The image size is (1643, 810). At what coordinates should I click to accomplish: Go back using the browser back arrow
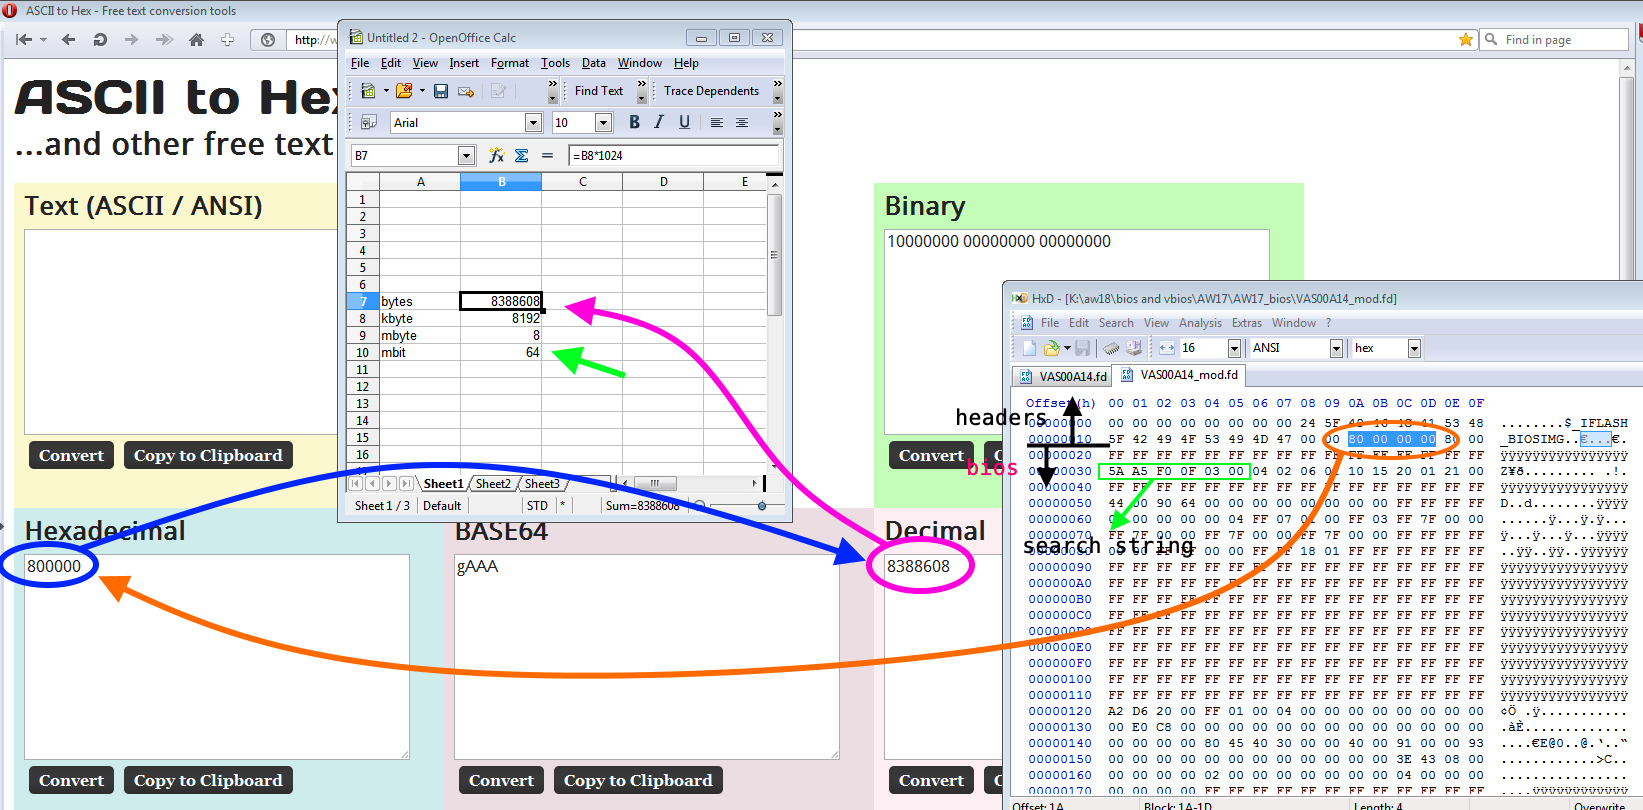click(x=68, y=40)
